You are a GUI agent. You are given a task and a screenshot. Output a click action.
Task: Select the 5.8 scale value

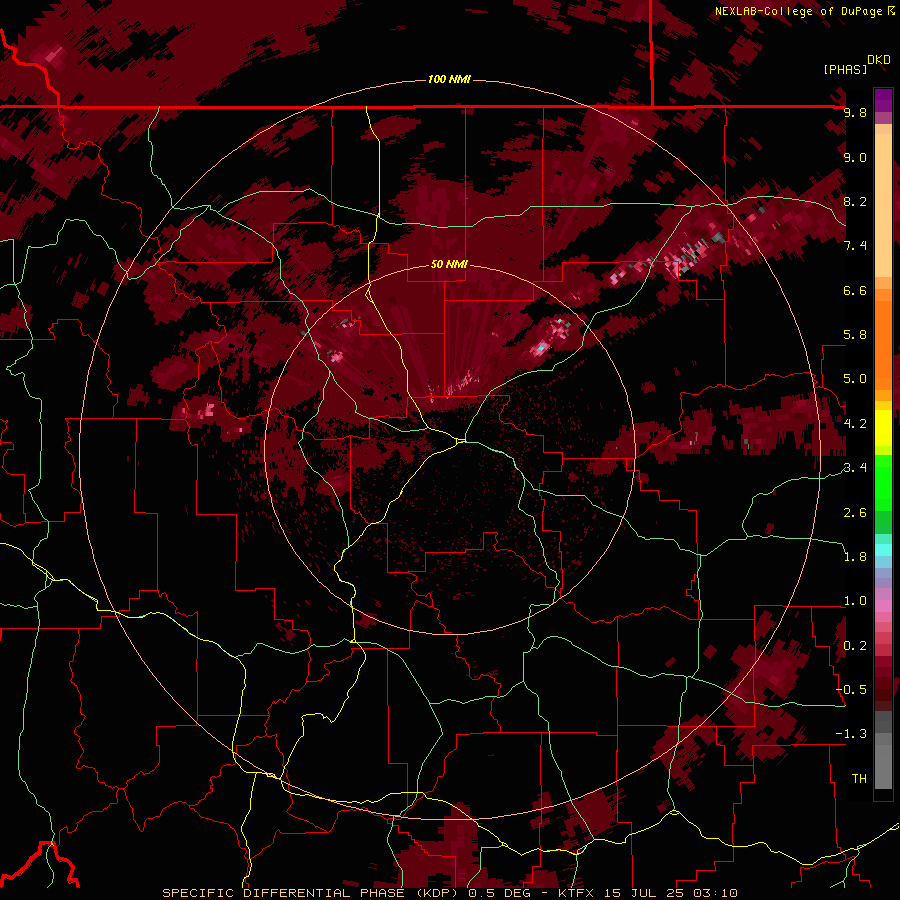pyautogui.click(x=855, y=335)
